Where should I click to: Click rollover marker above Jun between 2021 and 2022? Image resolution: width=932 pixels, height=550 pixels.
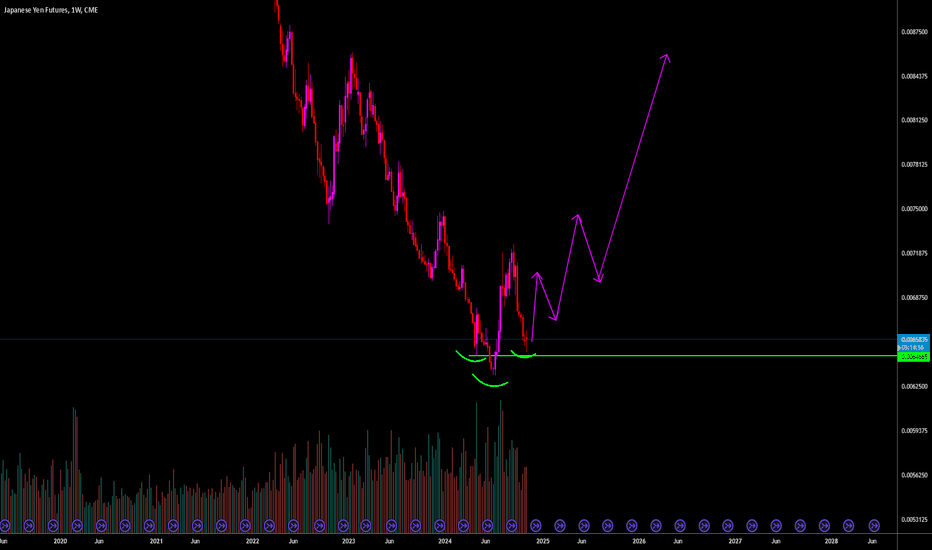click(x=197, y=526)
